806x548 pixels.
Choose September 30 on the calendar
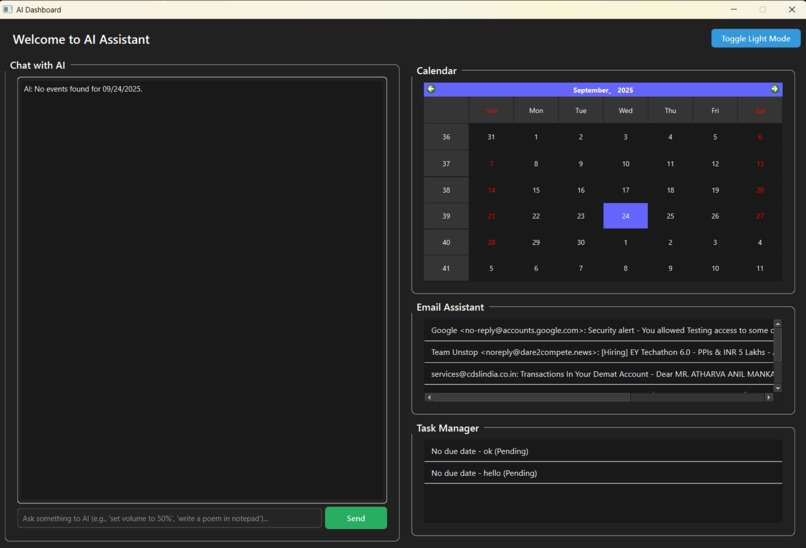pyautogui.click(x=581, y=243)
